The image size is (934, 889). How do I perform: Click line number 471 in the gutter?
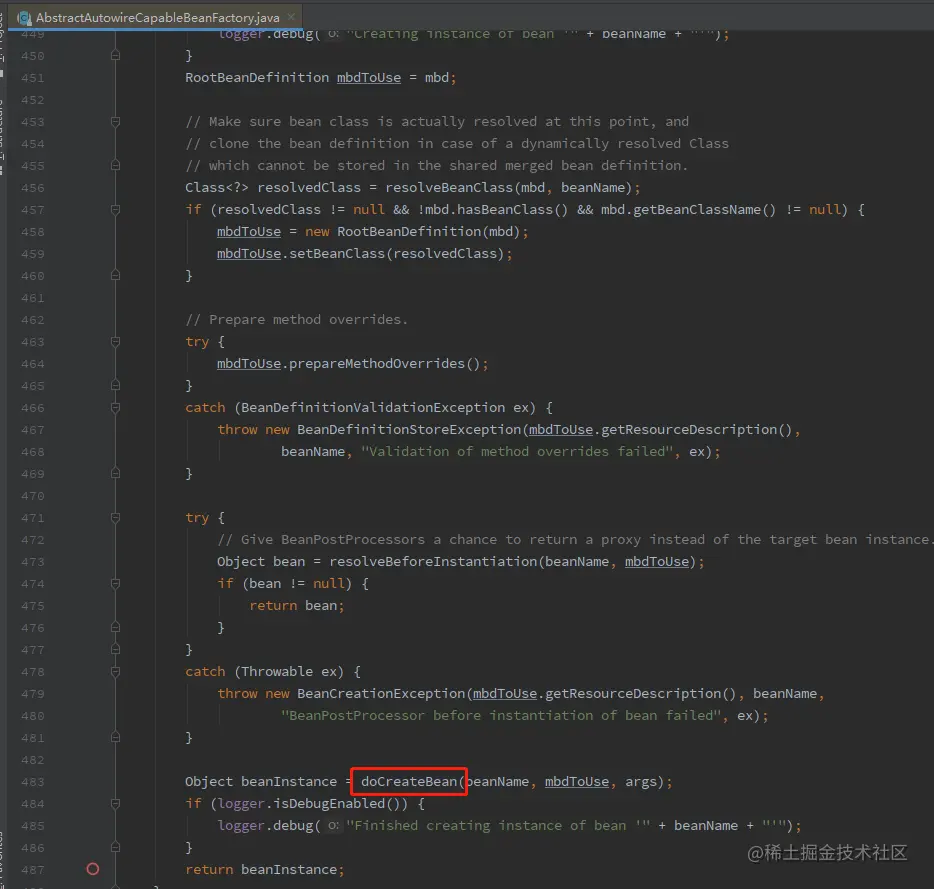tap(33, 518)
